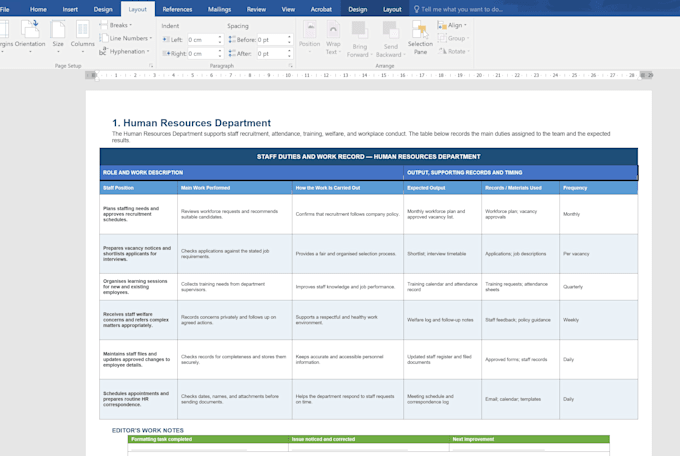Open the Acrobat tab
This screenshot has height=456, width=680.
pyautogui.click(x=321, y=9)
